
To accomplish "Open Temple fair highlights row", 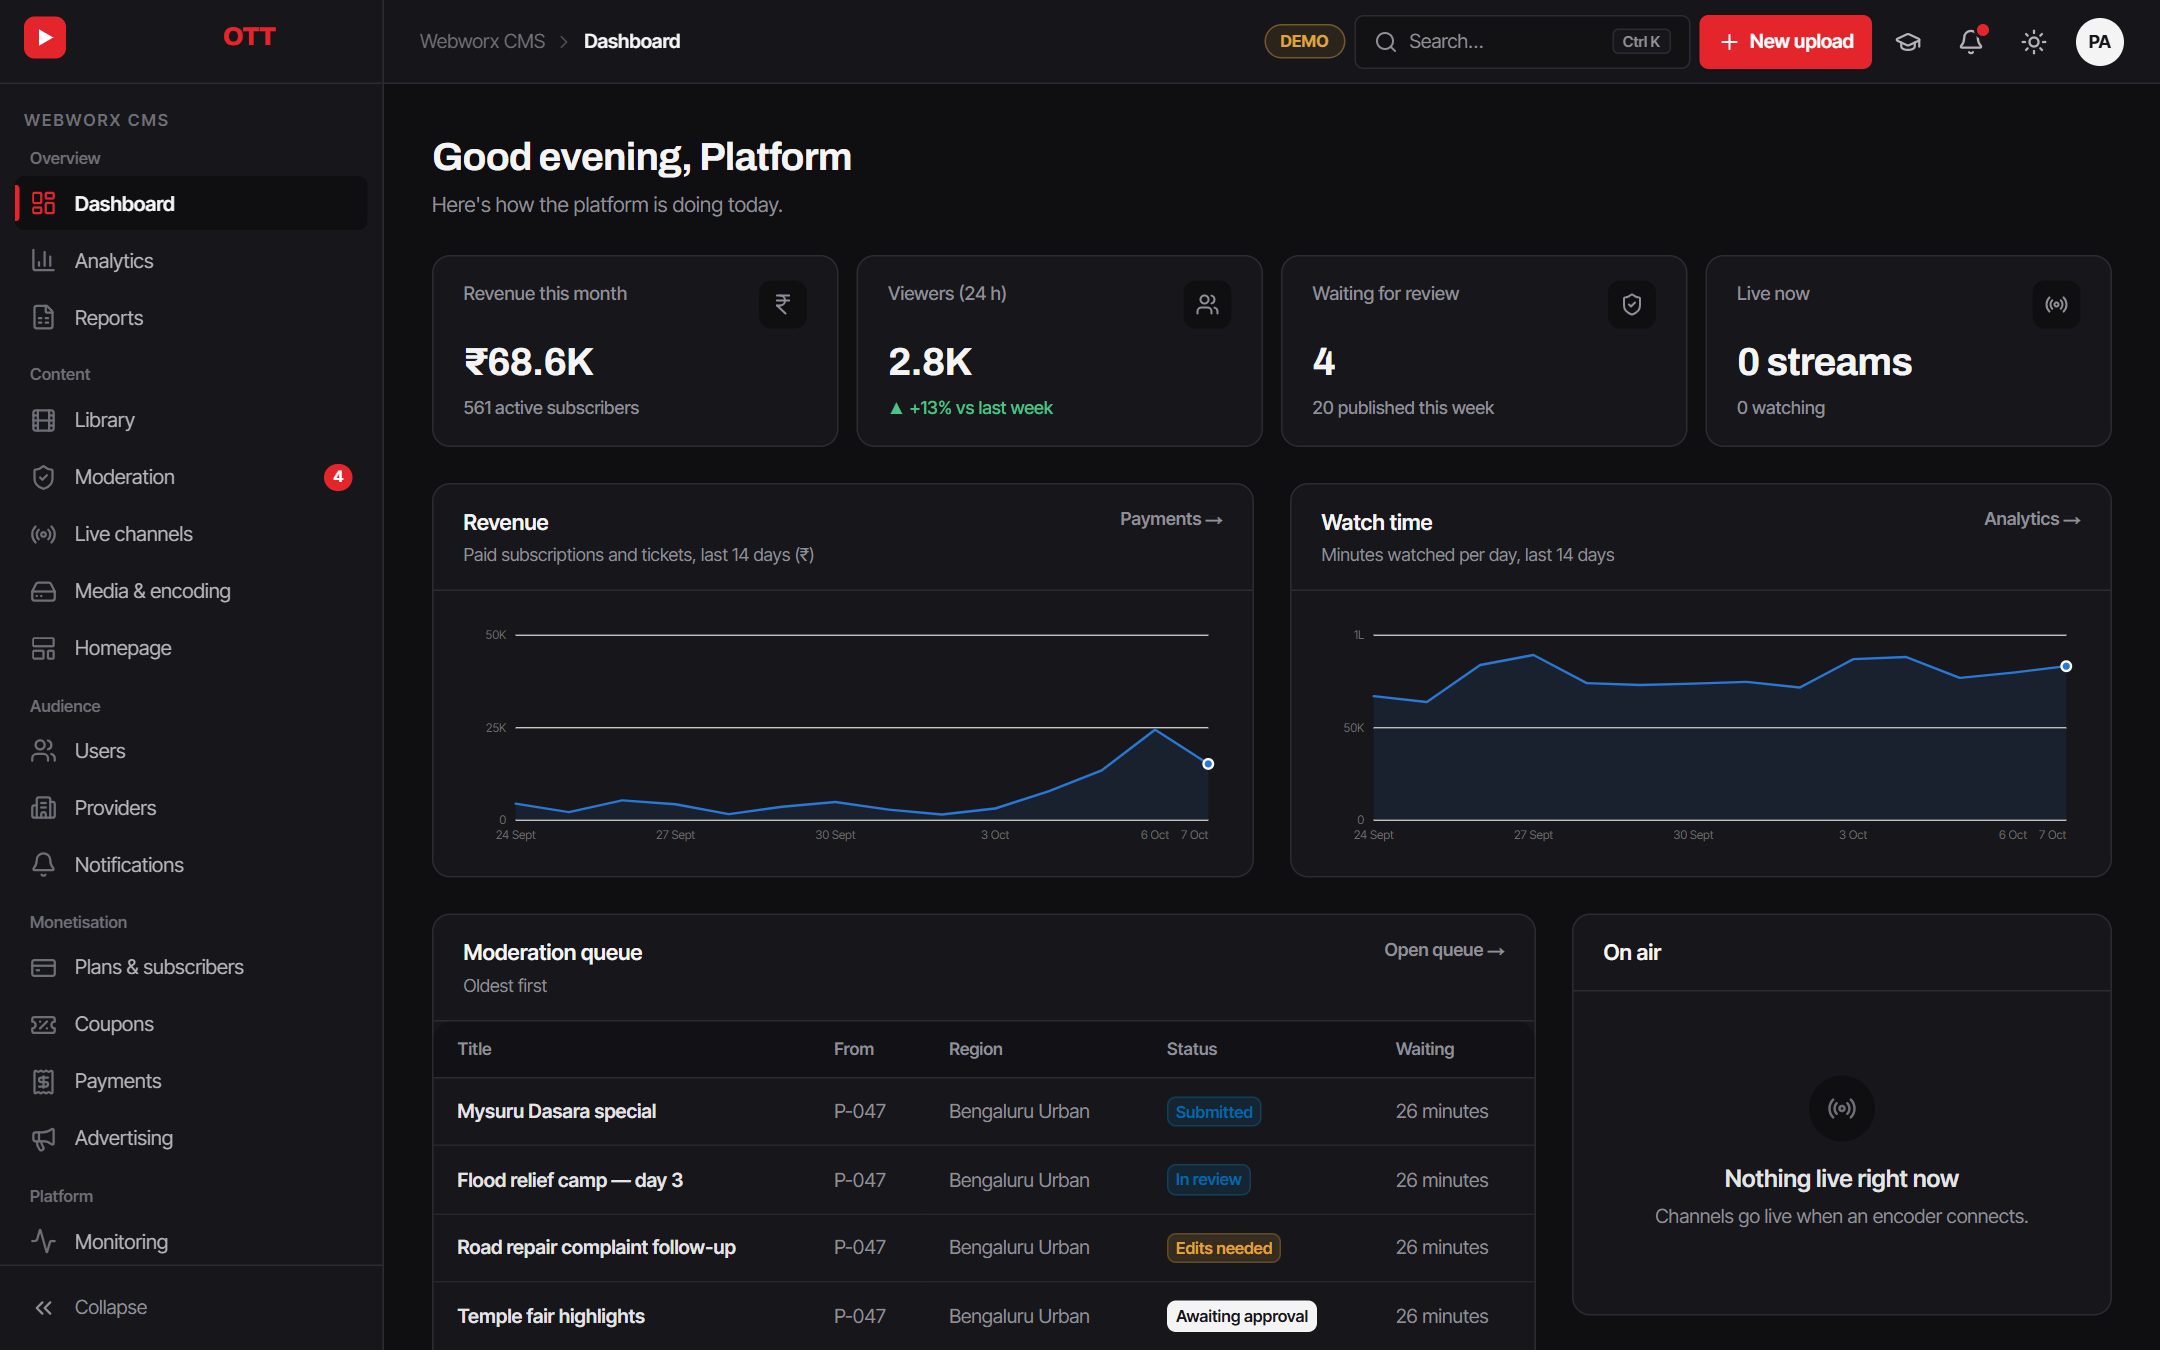I will (x=983, y=1316).
